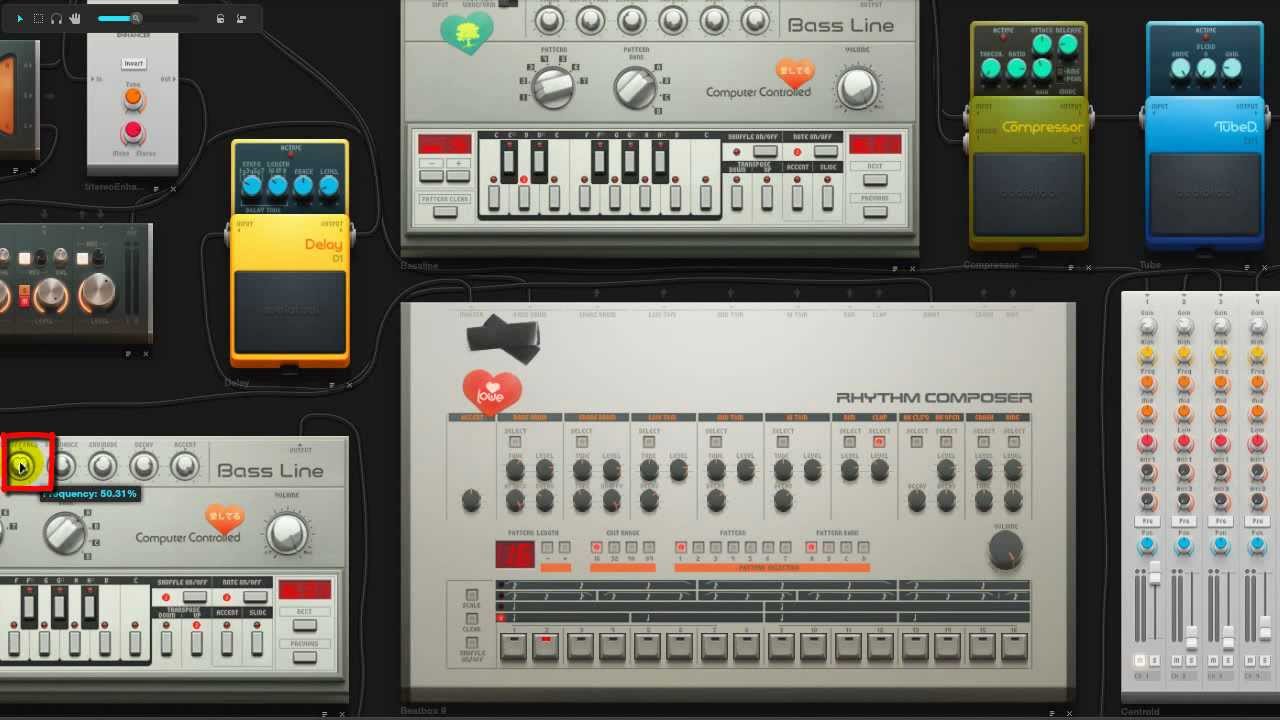The height and width of the screenshot is (720, 1280).
Task: Toggle Pre button on mixer channel 1
Action: 1148,521
